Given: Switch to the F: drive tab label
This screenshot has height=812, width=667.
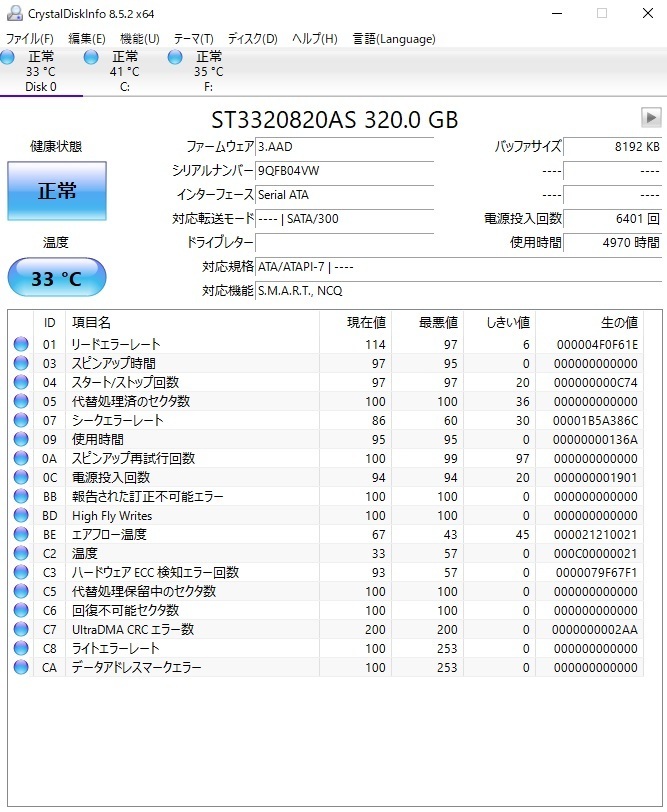Looking at the screenshot, I should (208, 86).
